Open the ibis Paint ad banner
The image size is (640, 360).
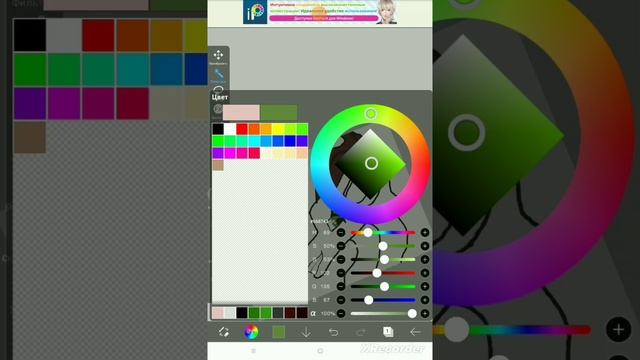pyautogui.click(x=320, y=12)
